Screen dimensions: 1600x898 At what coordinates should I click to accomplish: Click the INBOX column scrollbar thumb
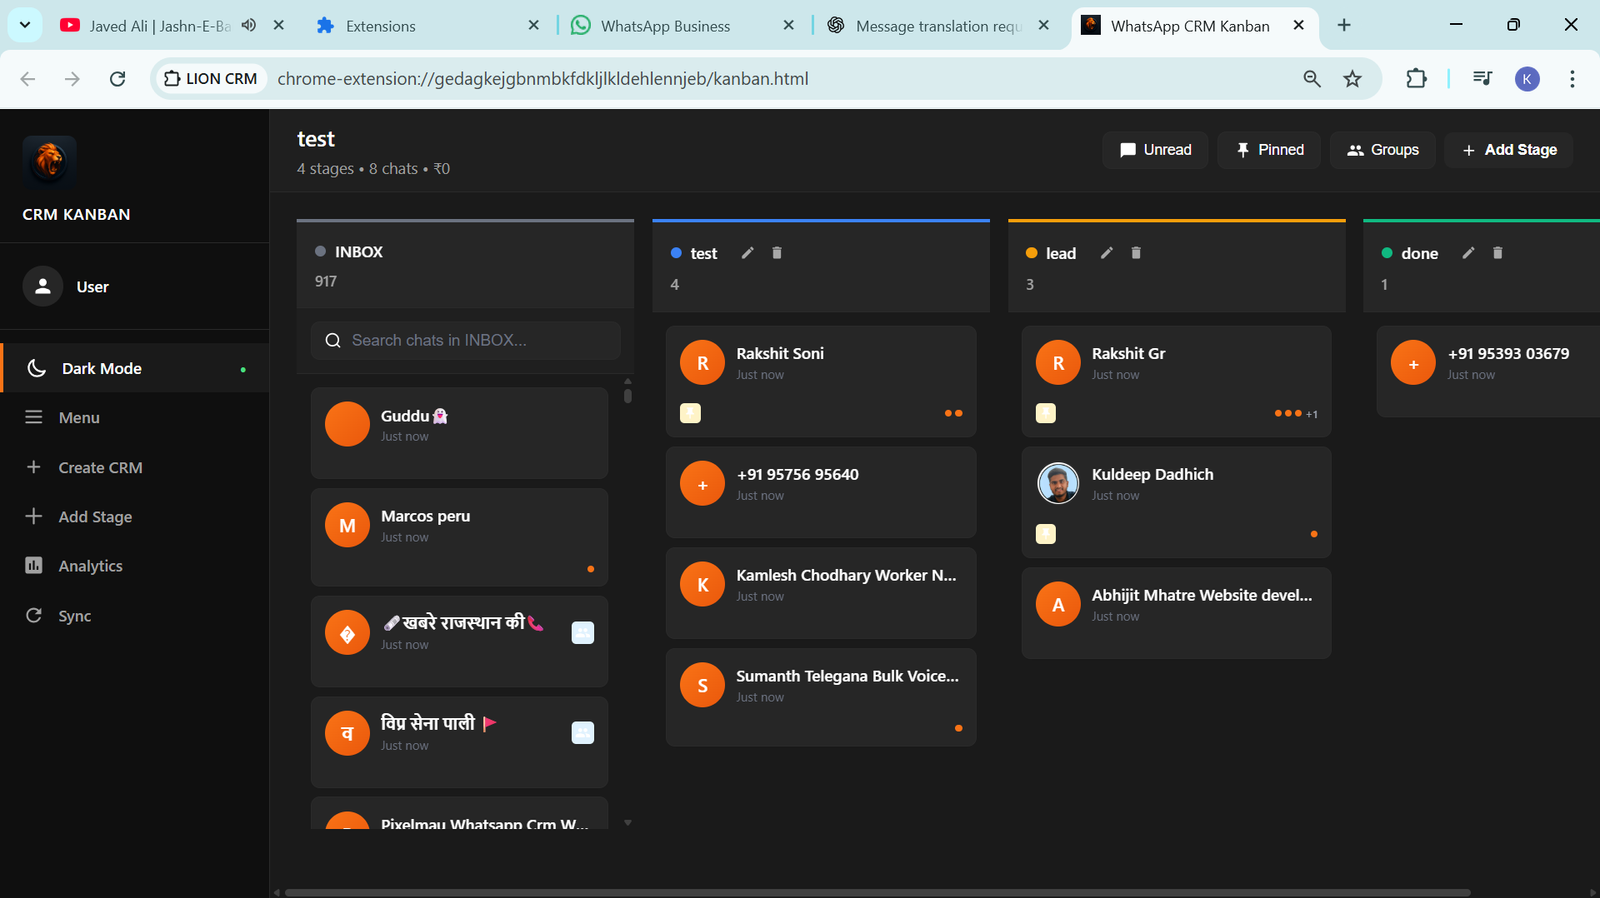click(628, 394)
